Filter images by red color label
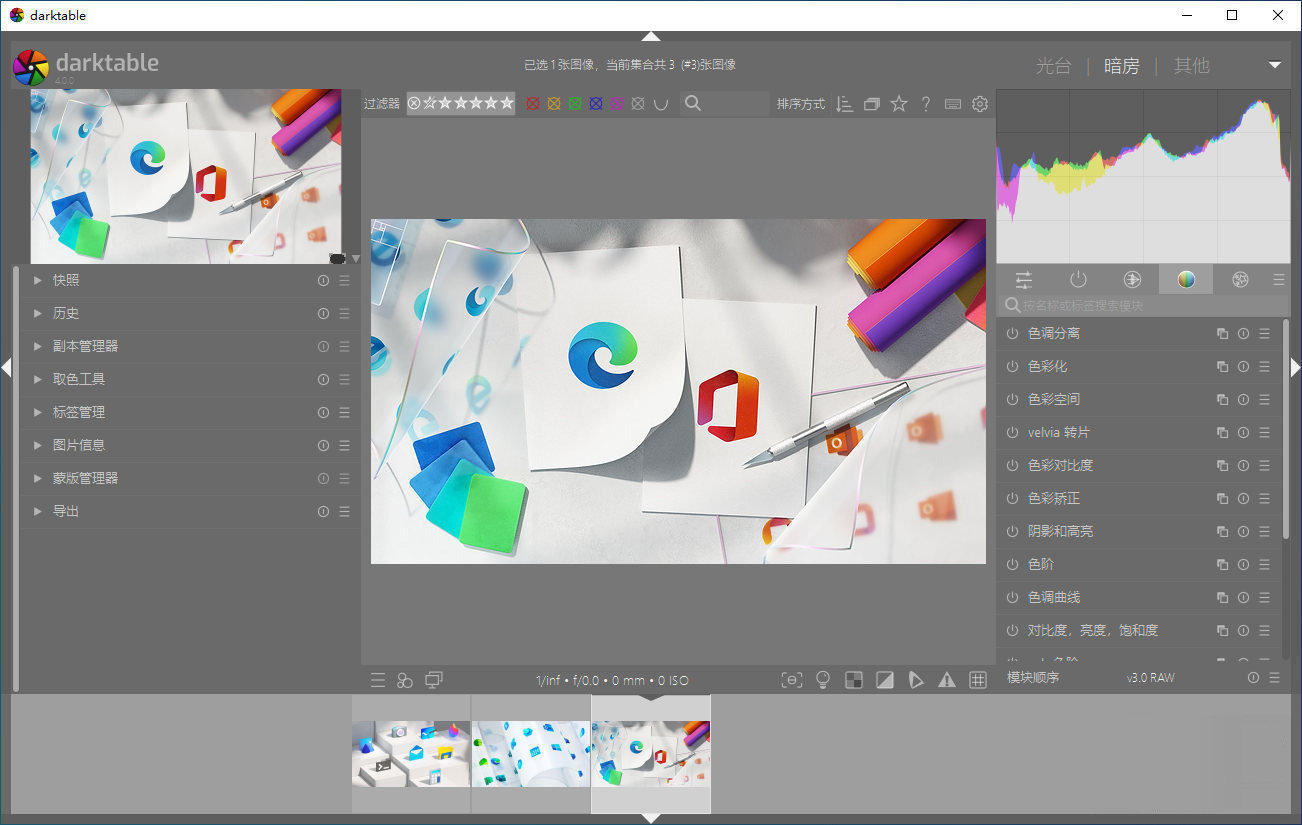This screenshot has height=825, width=1302. (531, 103)
